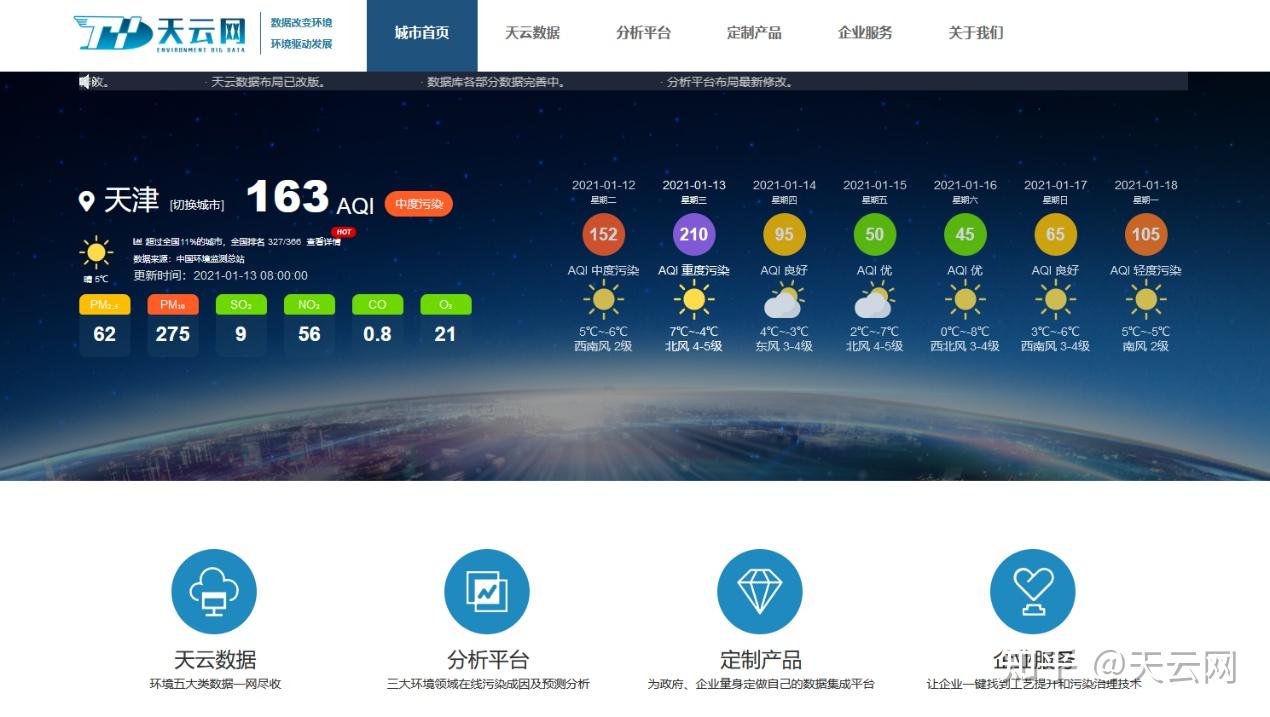This screenshot has width=1270, height=717.
Task: Click the location pin icon beside 天津
Action: 86,202
